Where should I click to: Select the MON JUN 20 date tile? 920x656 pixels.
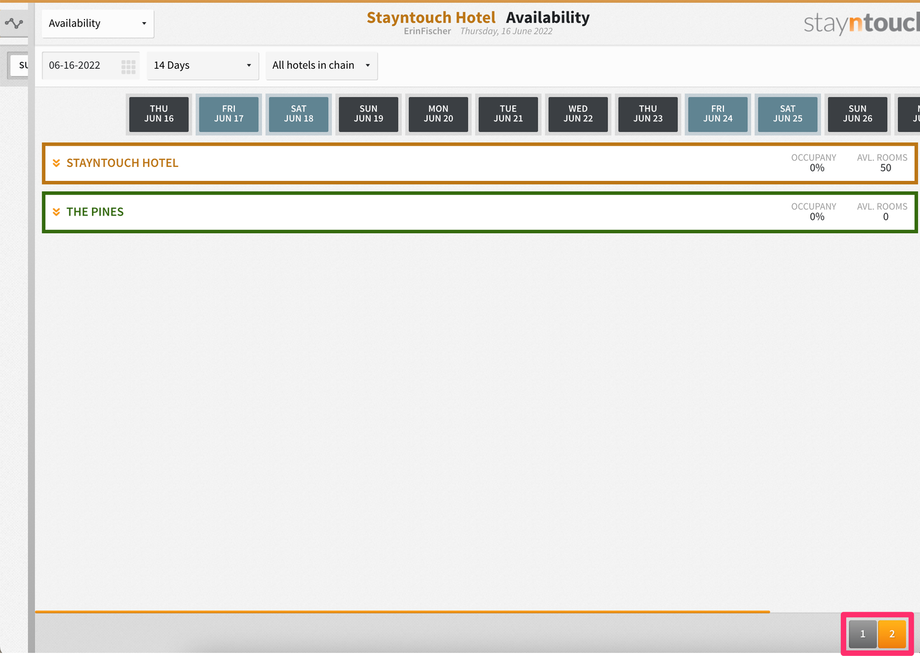click(x=438, y=114)
